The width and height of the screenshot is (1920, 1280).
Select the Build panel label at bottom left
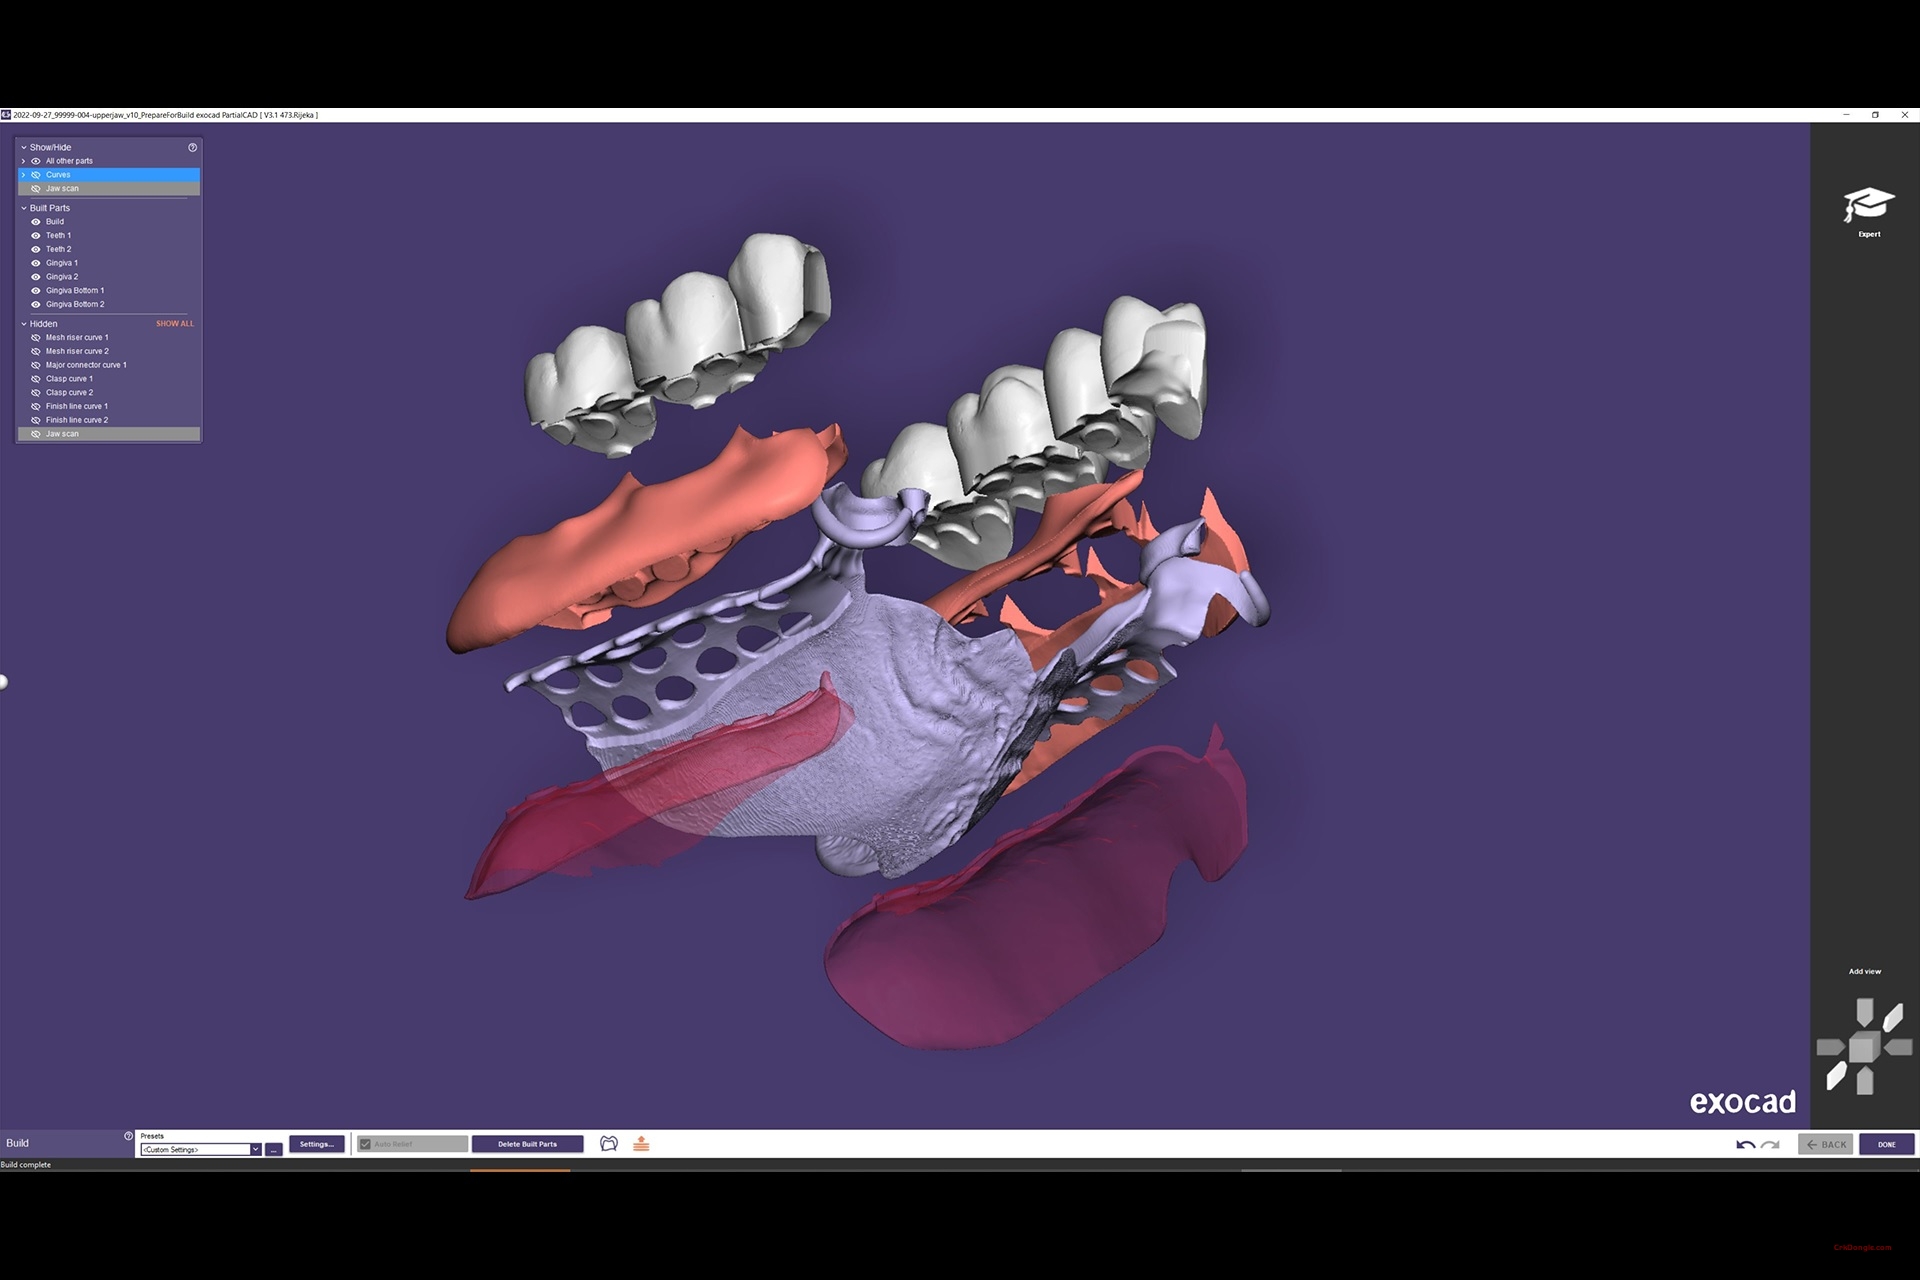(16, 1142)
